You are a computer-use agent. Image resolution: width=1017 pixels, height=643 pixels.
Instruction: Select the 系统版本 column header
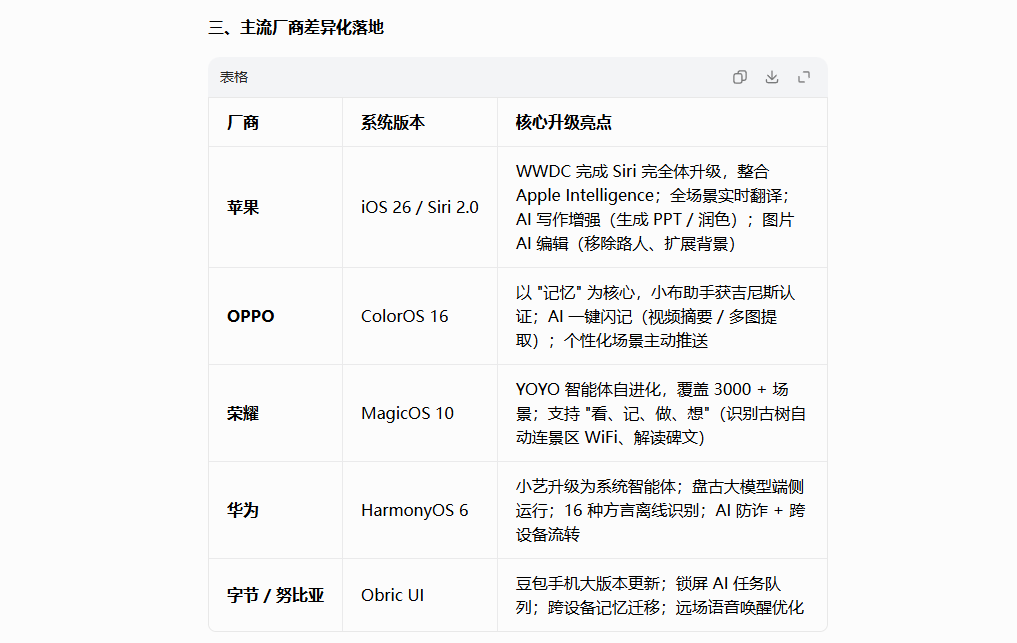pos(420,122)
